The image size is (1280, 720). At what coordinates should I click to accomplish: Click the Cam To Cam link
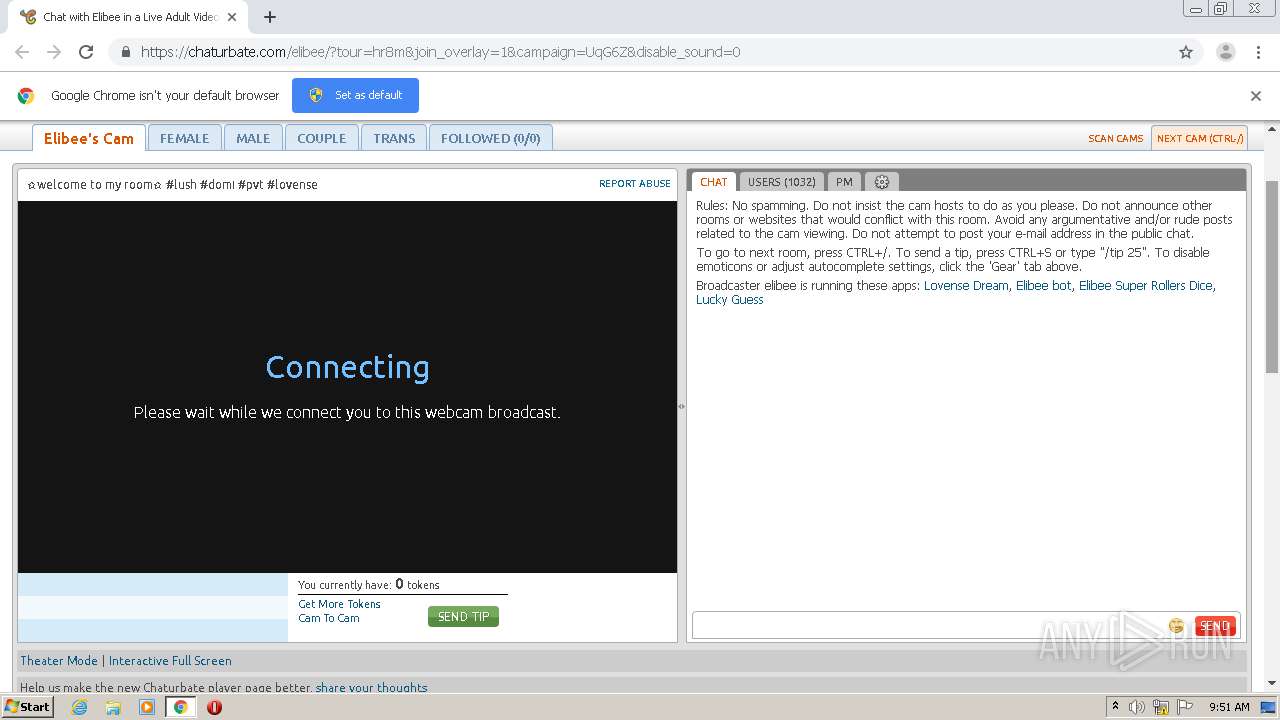click(328, 618)
